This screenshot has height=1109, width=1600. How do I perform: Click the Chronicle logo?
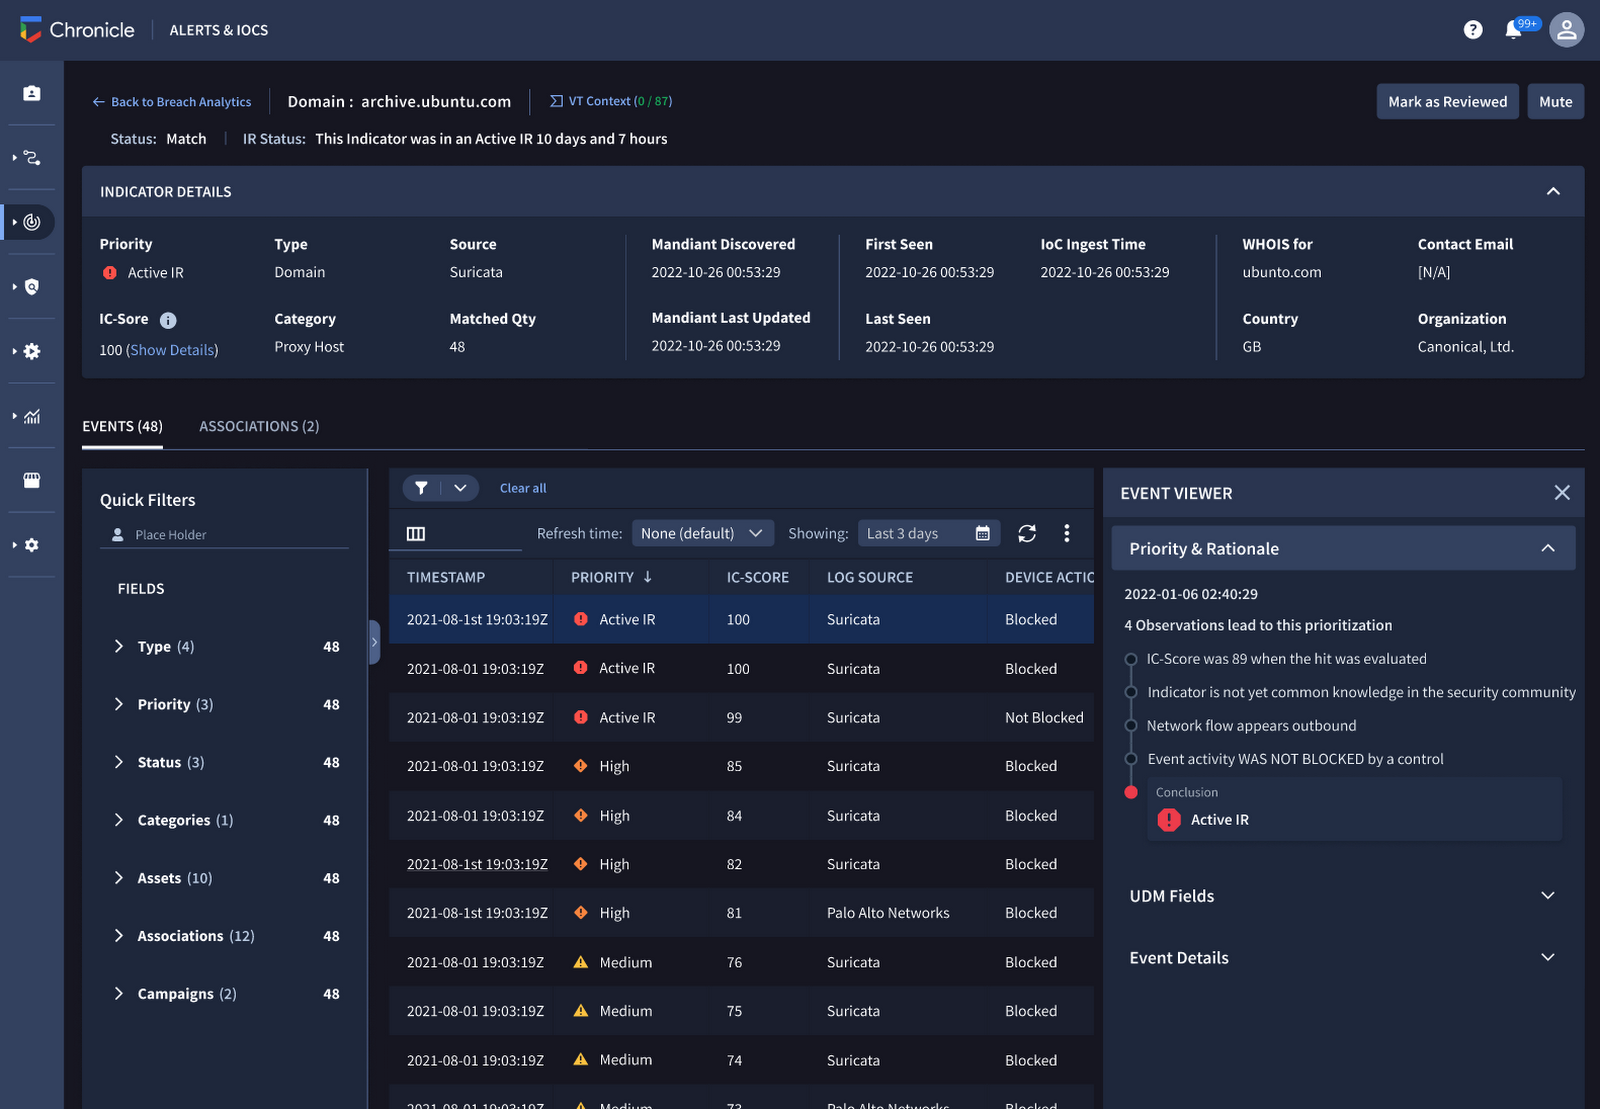click(x=77, y=30)
